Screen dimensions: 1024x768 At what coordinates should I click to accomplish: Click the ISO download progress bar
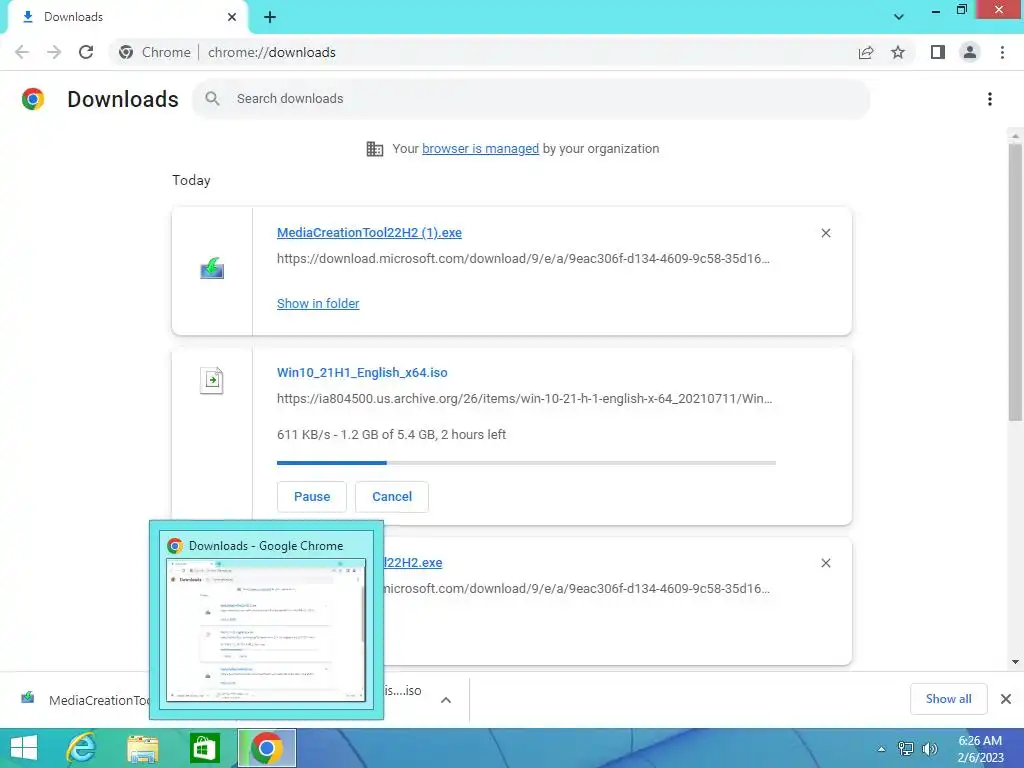click(526, 462)
